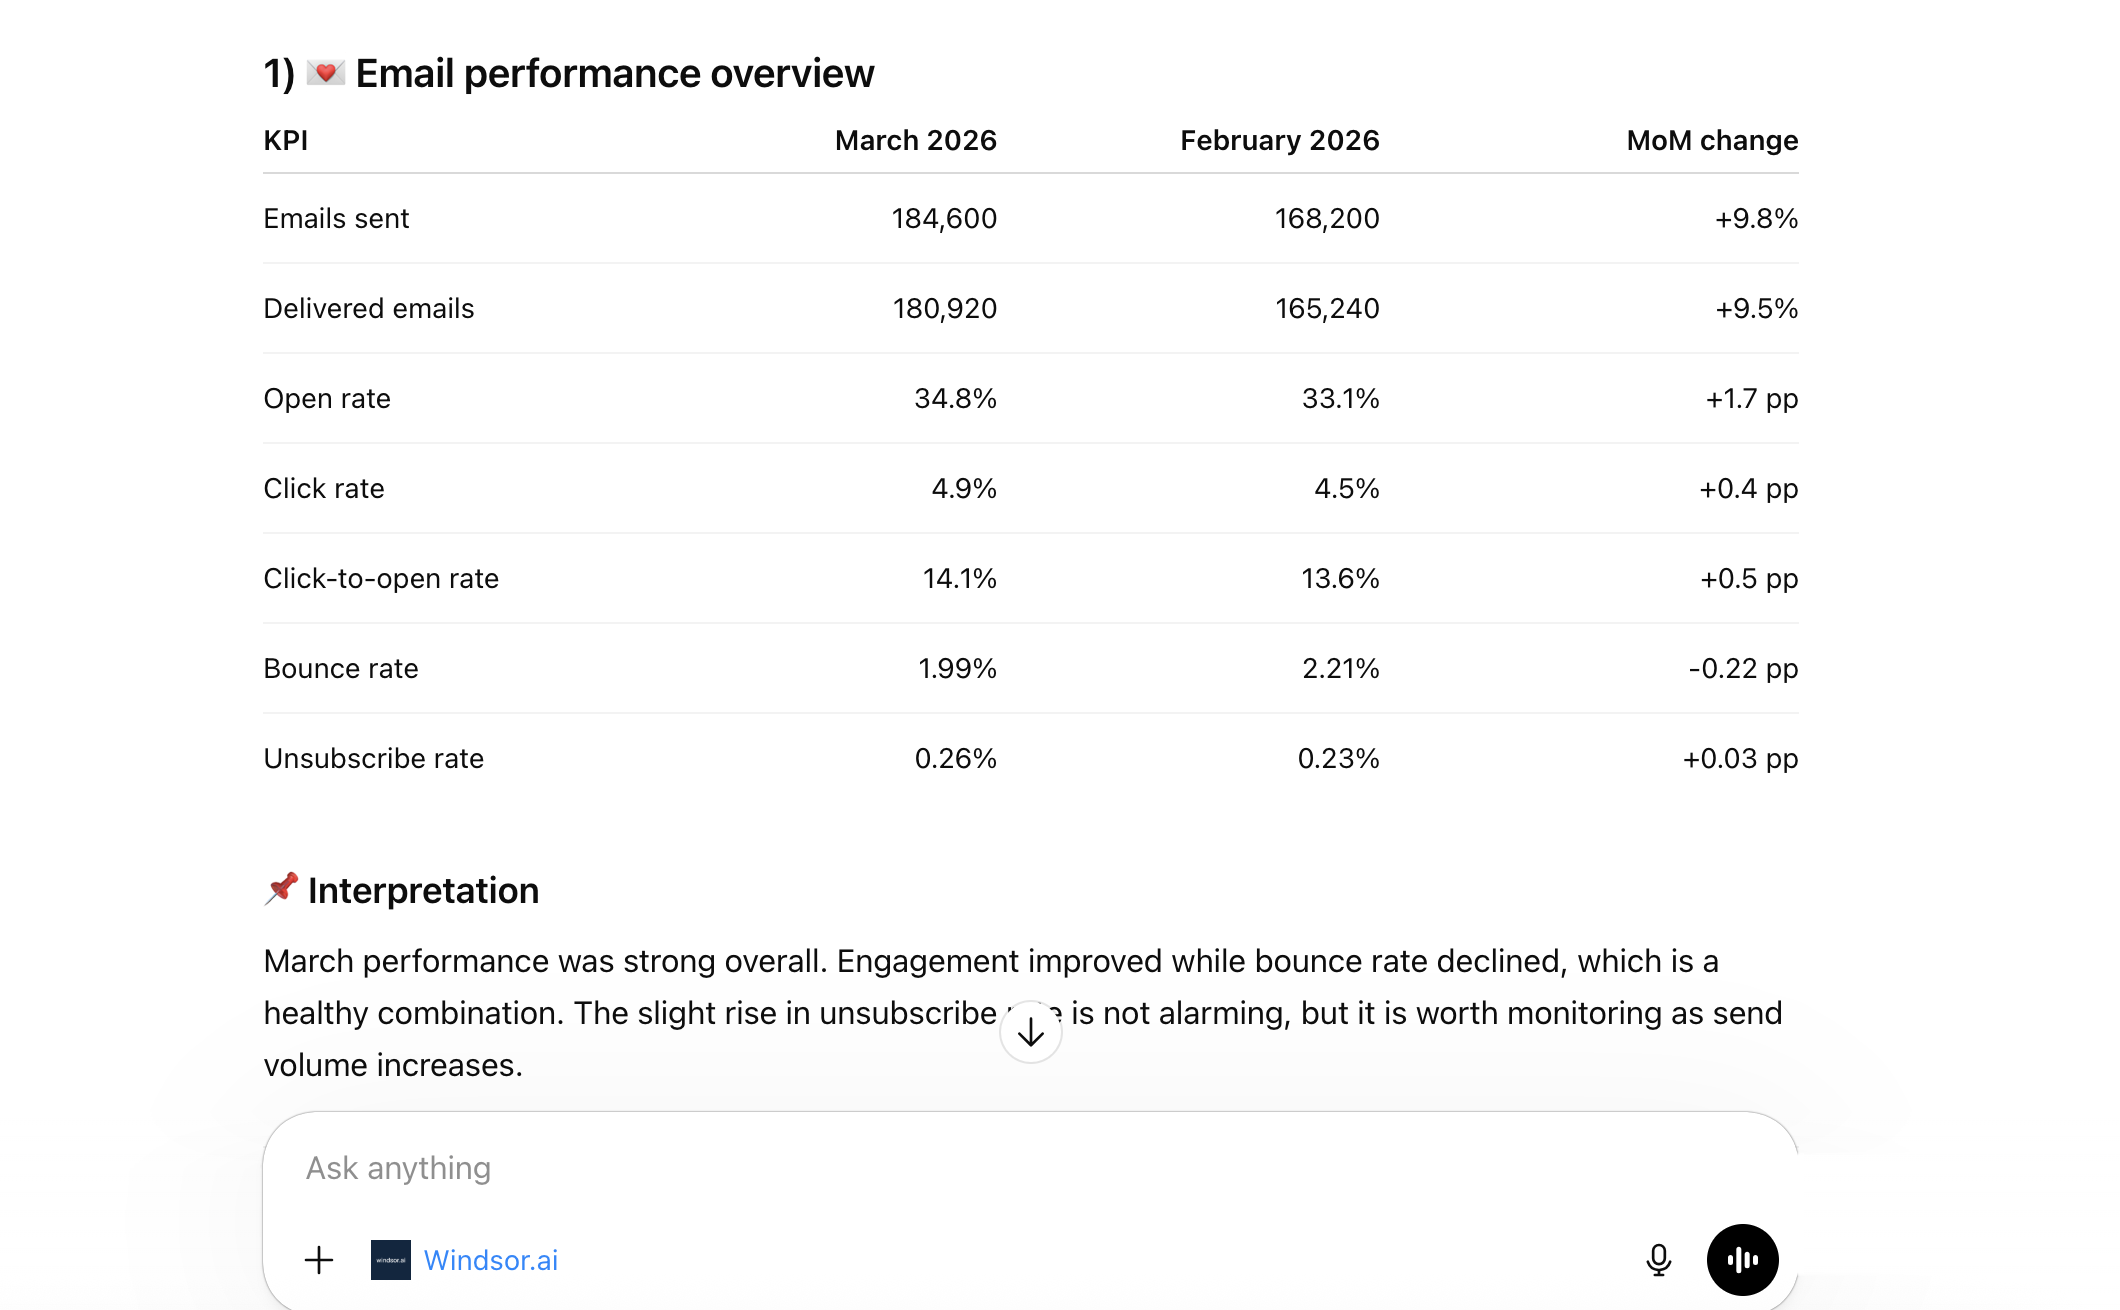Image resolution: width=2120 pixels, height=1310 pixels.
Task: Jump to latest with the down-arrow button
Action: [x=1030, y=1033]
